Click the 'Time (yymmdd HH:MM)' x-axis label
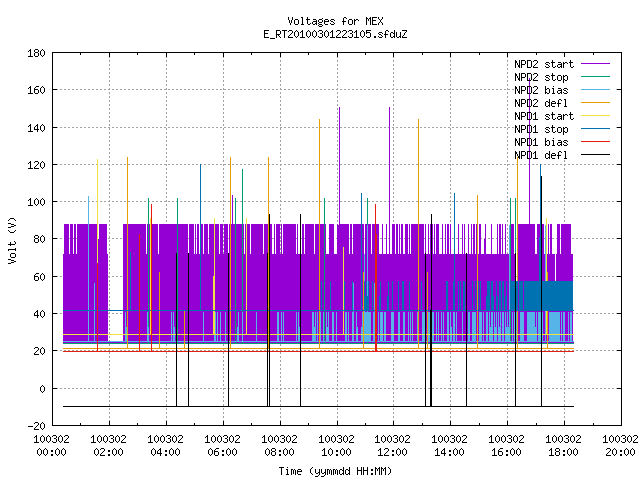The width and height of the screenshot is (640, 480). point(335,471)
